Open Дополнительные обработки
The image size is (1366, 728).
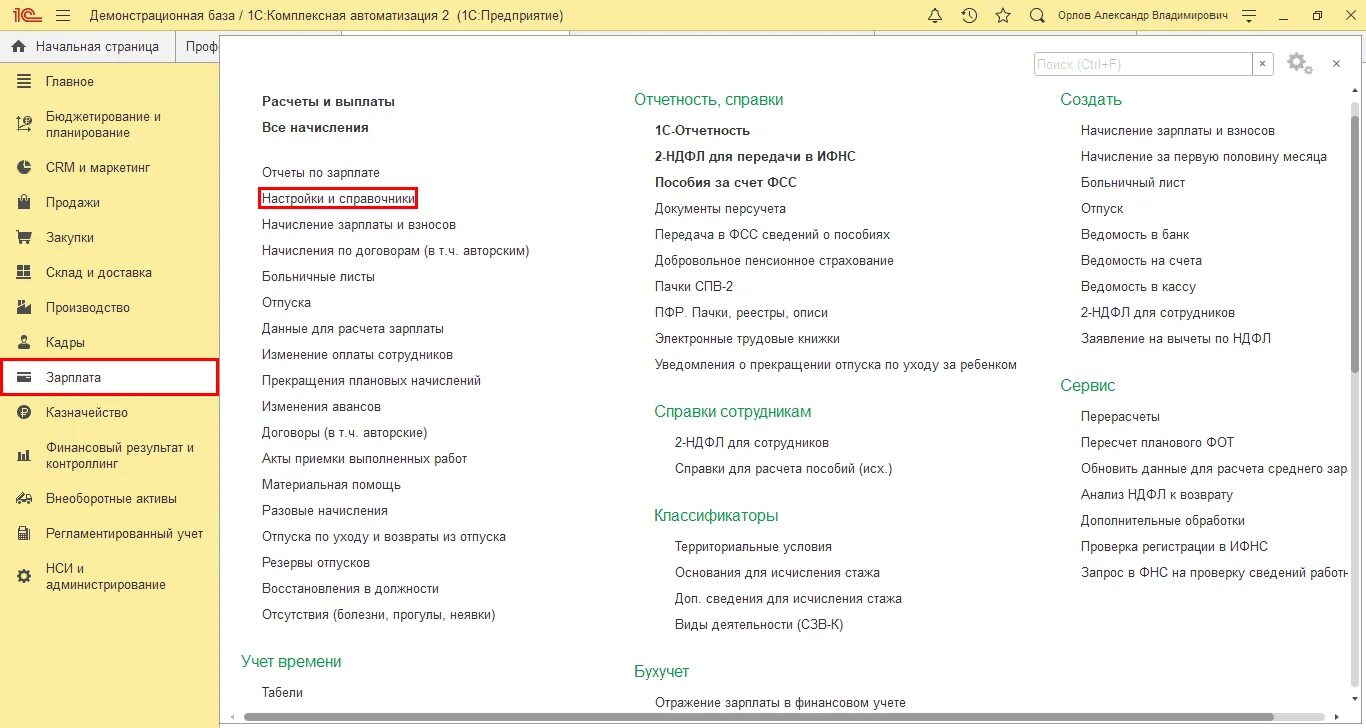1163,521
